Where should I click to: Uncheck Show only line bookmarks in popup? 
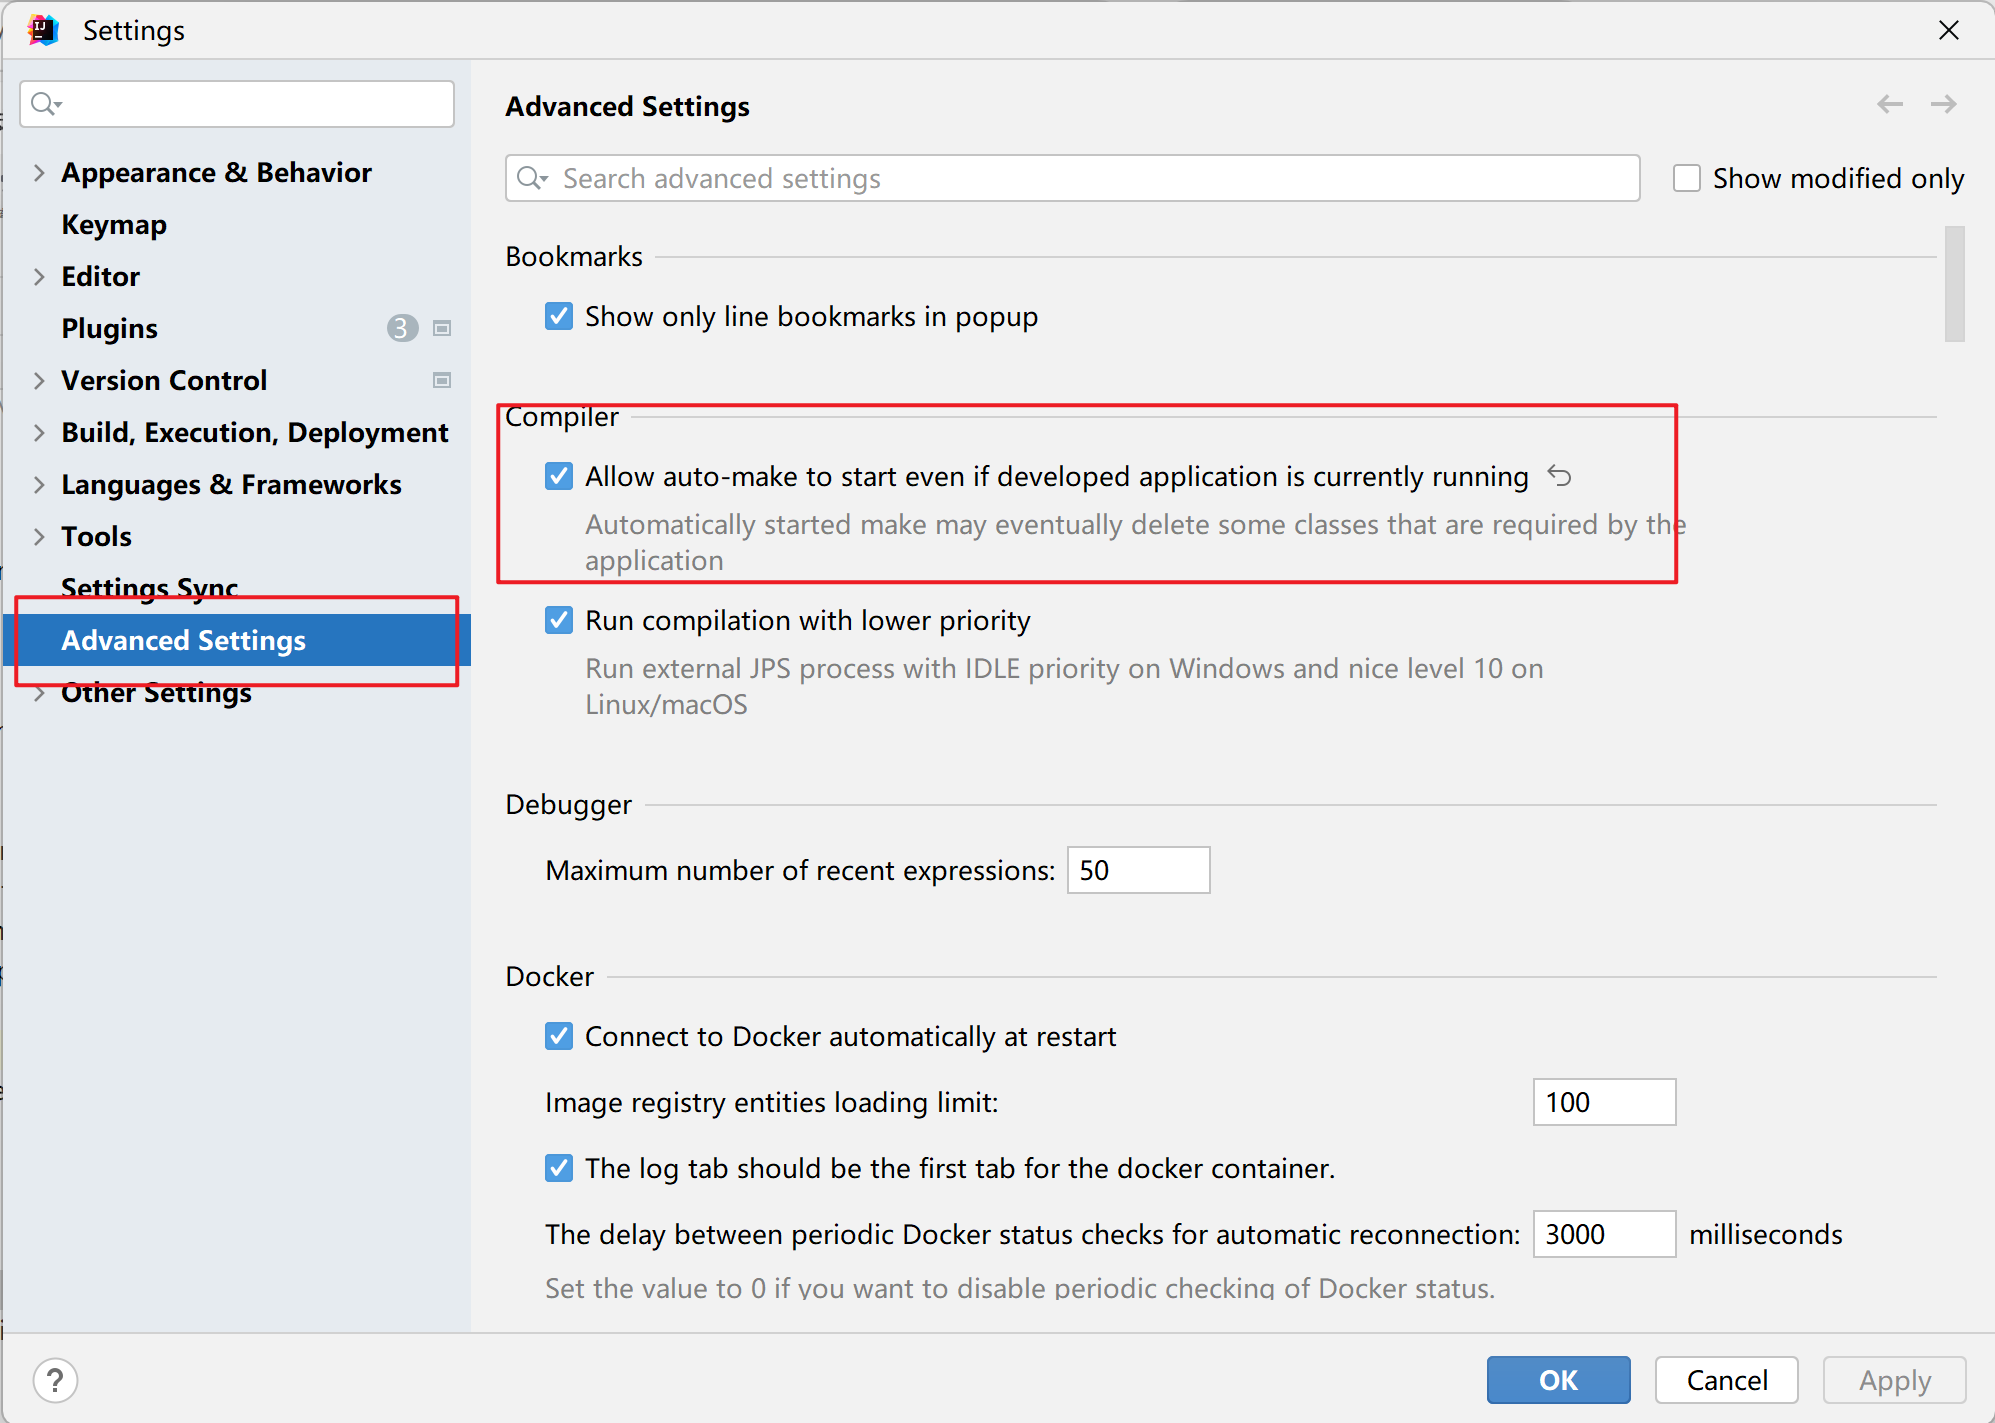pos(559,316)
